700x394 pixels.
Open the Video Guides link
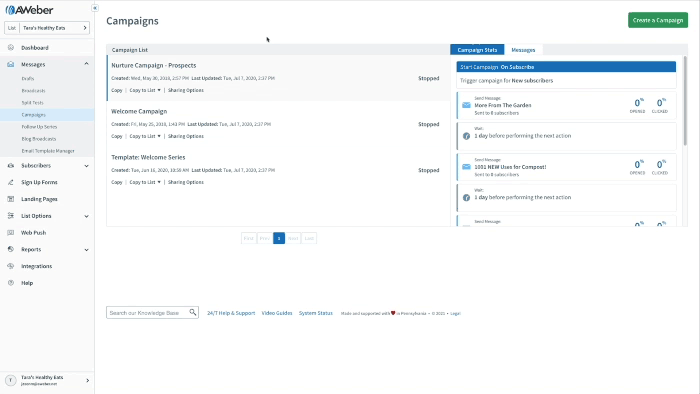tap(277, 313)
